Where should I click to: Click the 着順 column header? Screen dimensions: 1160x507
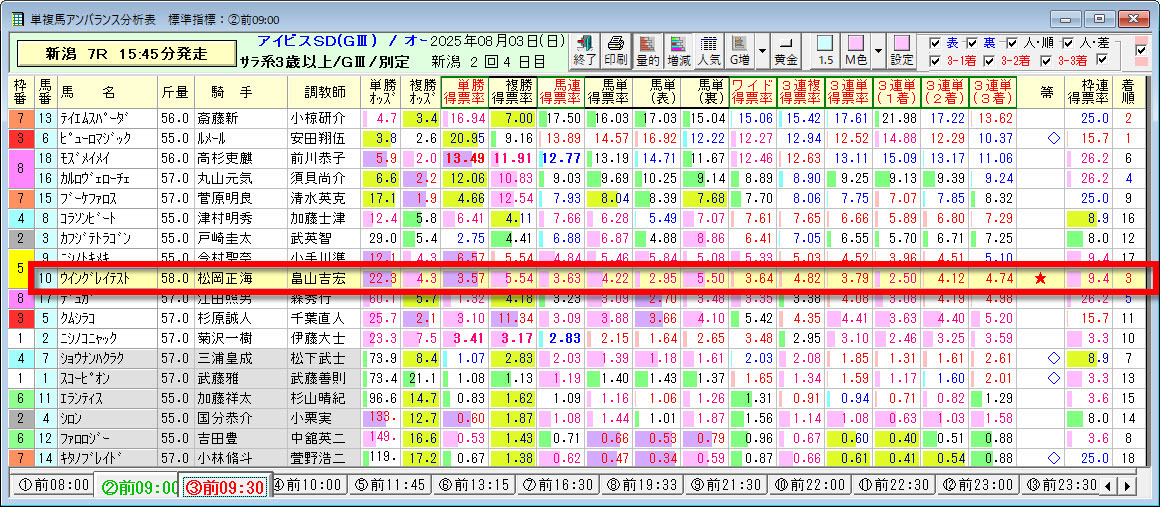pyautogui.click(x=1128, y=91)
